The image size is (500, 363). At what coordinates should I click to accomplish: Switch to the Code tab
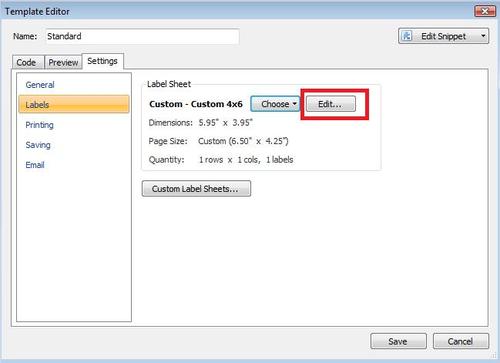point(28,62)
